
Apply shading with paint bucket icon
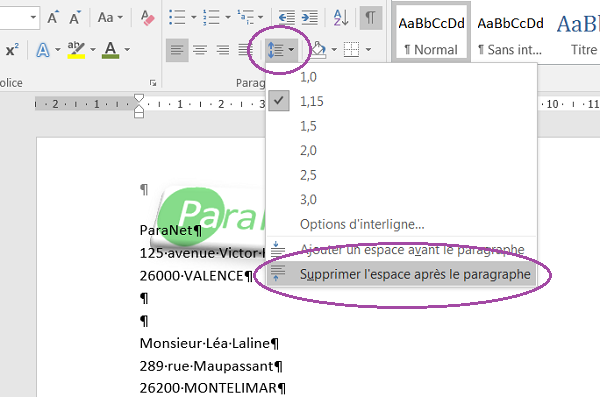(318, 50)
